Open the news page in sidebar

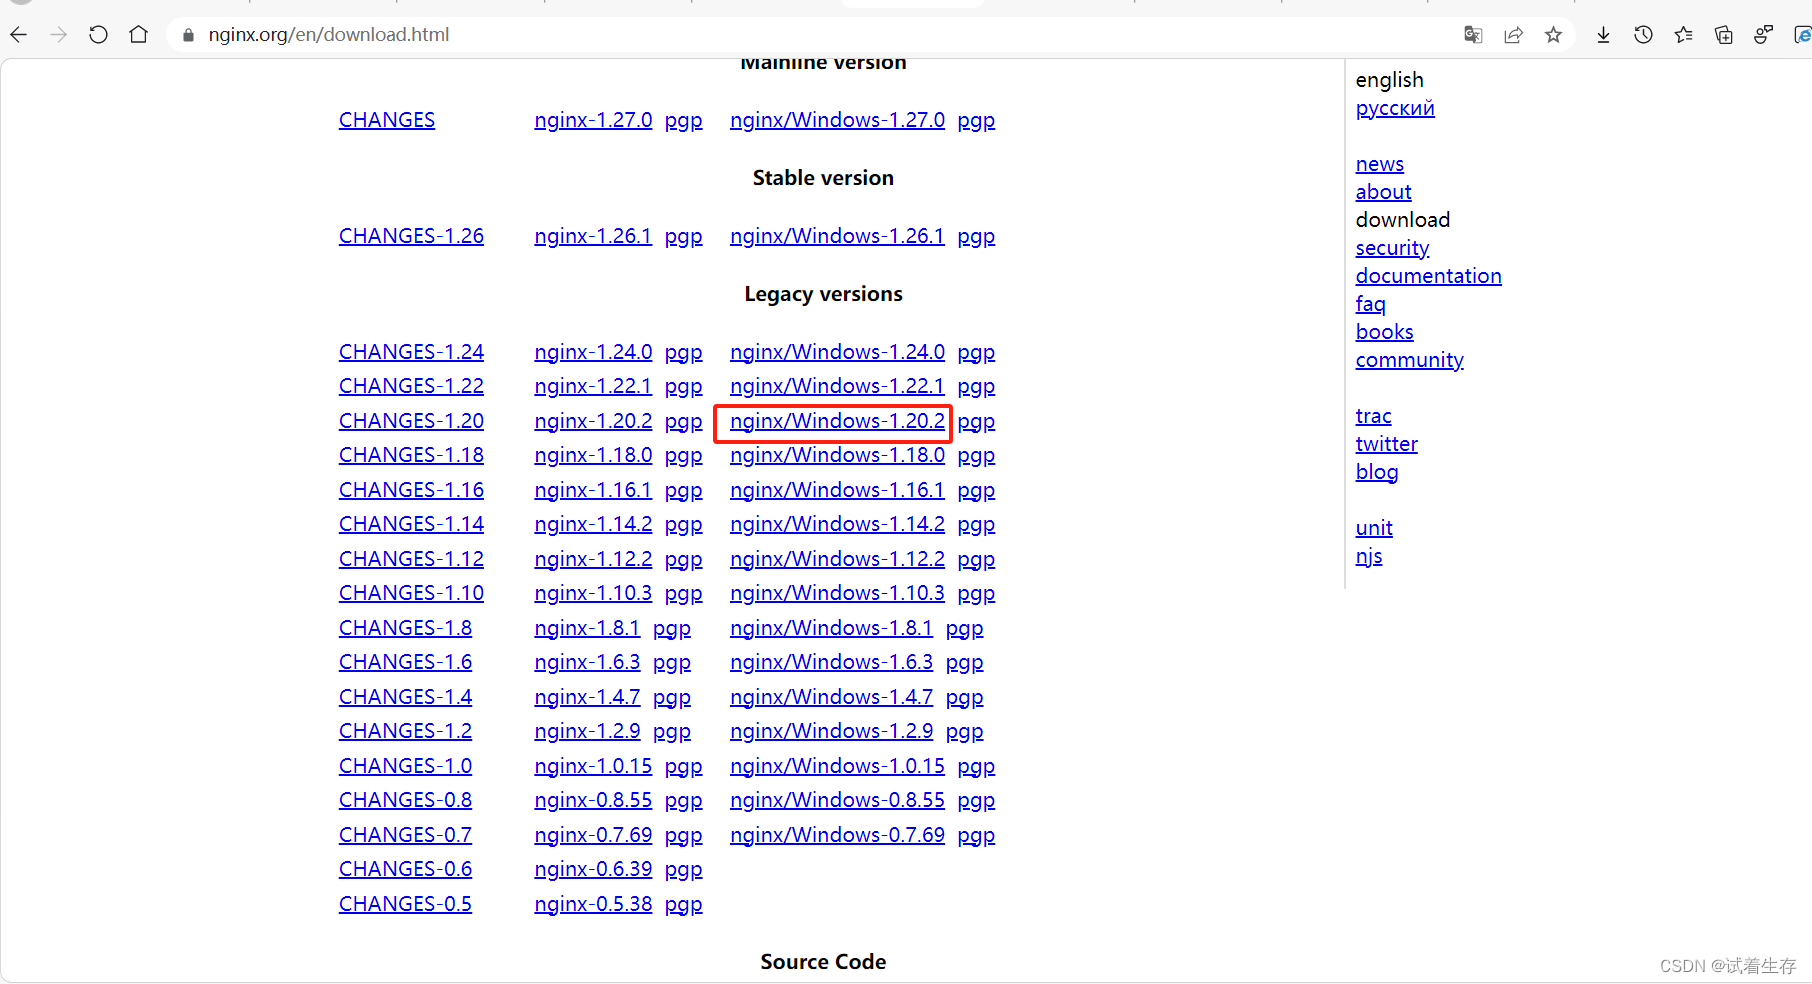(x=1379, y=164)
